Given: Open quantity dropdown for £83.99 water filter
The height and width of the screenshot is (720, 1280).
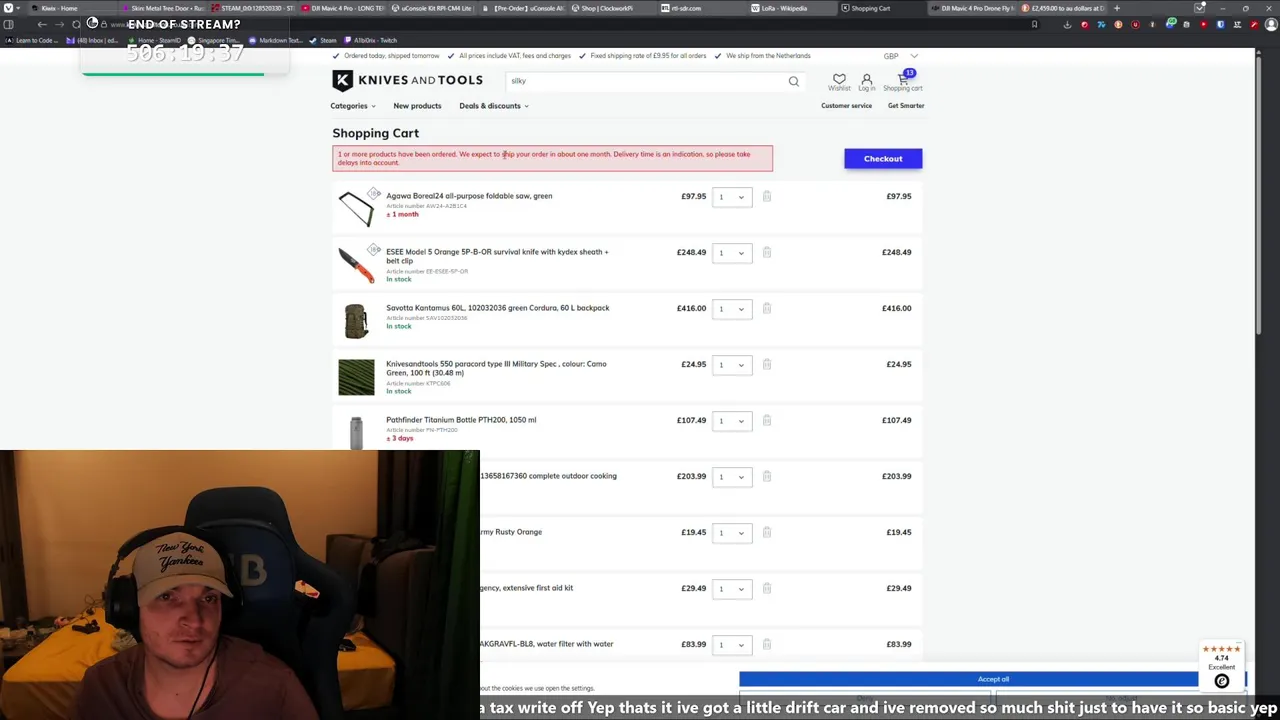Looking at the screenshot, I should 732,645.
